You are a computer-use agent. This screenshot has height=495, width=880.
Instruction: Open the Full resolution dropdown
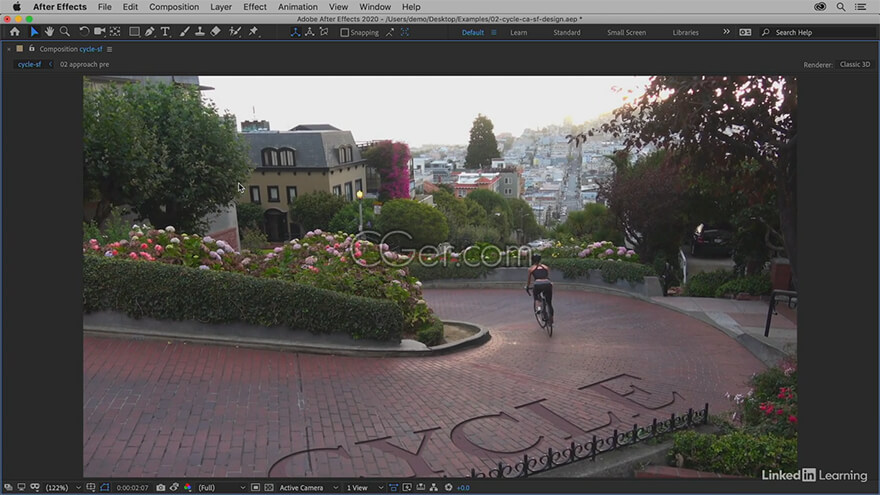pos(222,488)
